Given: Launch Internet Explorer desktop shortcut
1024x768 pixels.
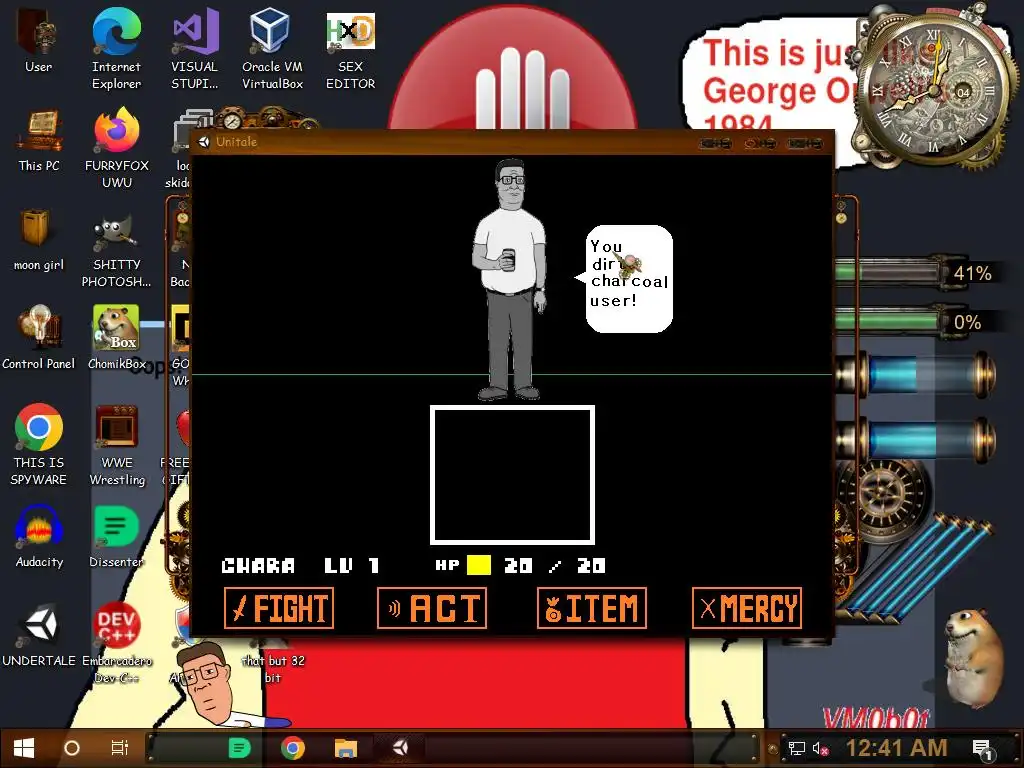Looking at the screenshot, I should pyautogui.click(x=116, y=49).
